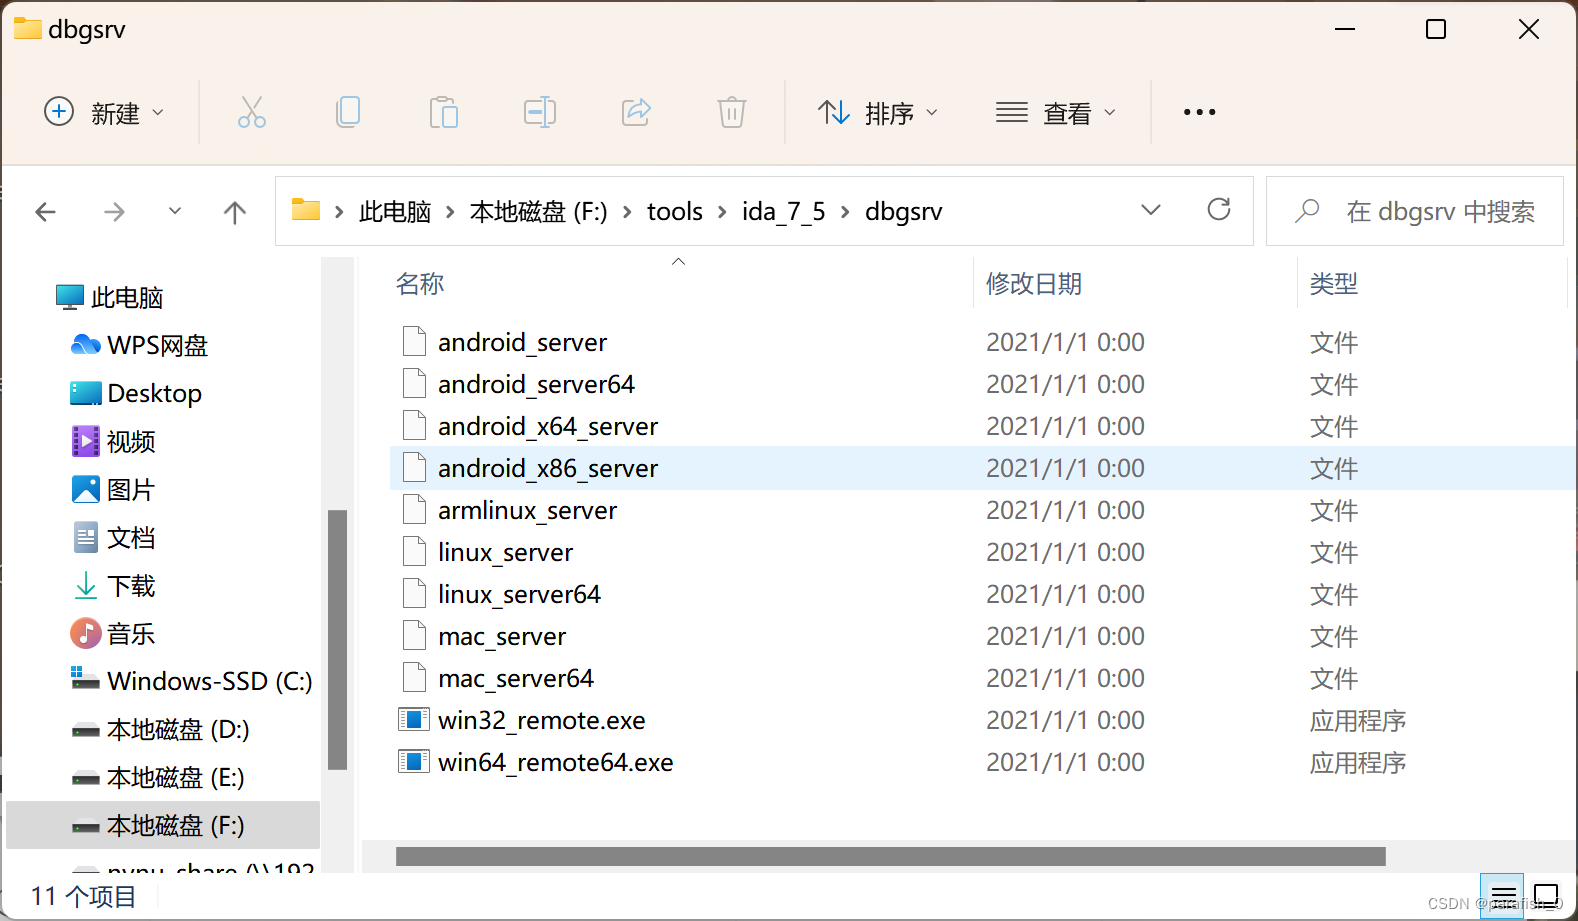Open the 排序 (Sort) dropdown
The image size is (1578, 921).
878,112
